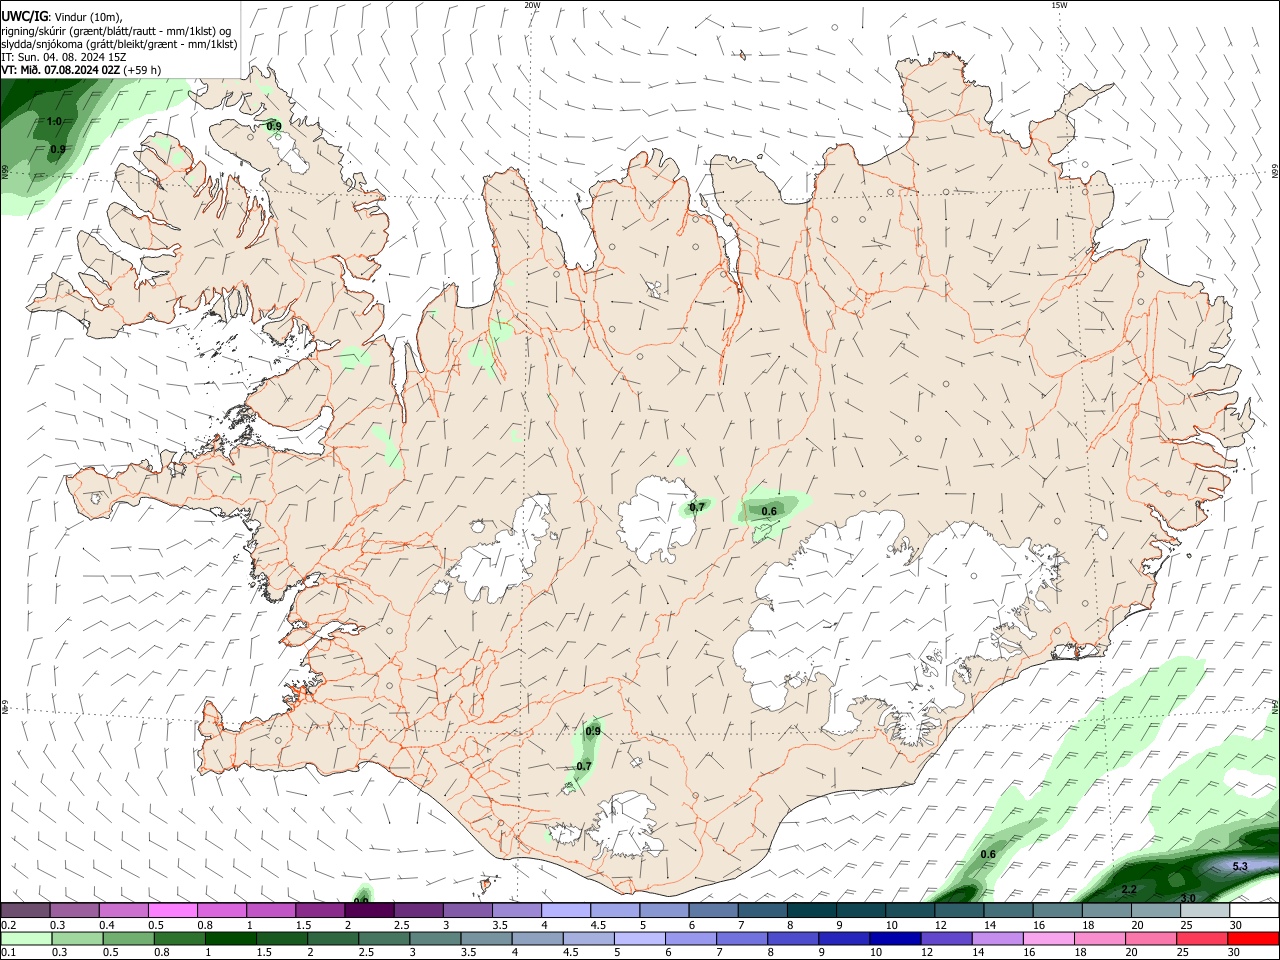Pick the light pink lower swatch labelled 16

(1049, 938)
